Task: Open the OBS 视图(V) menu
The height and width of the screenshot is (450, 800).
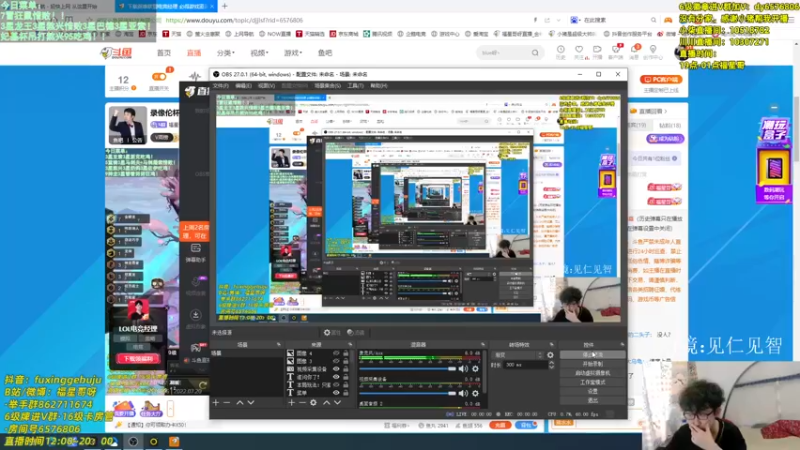Action: [x=266, y=86]
